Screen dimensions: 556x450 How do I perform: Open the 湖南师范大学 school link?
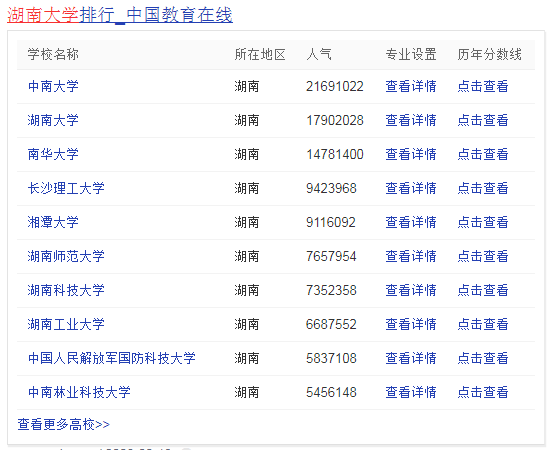(x=66, y=256)
